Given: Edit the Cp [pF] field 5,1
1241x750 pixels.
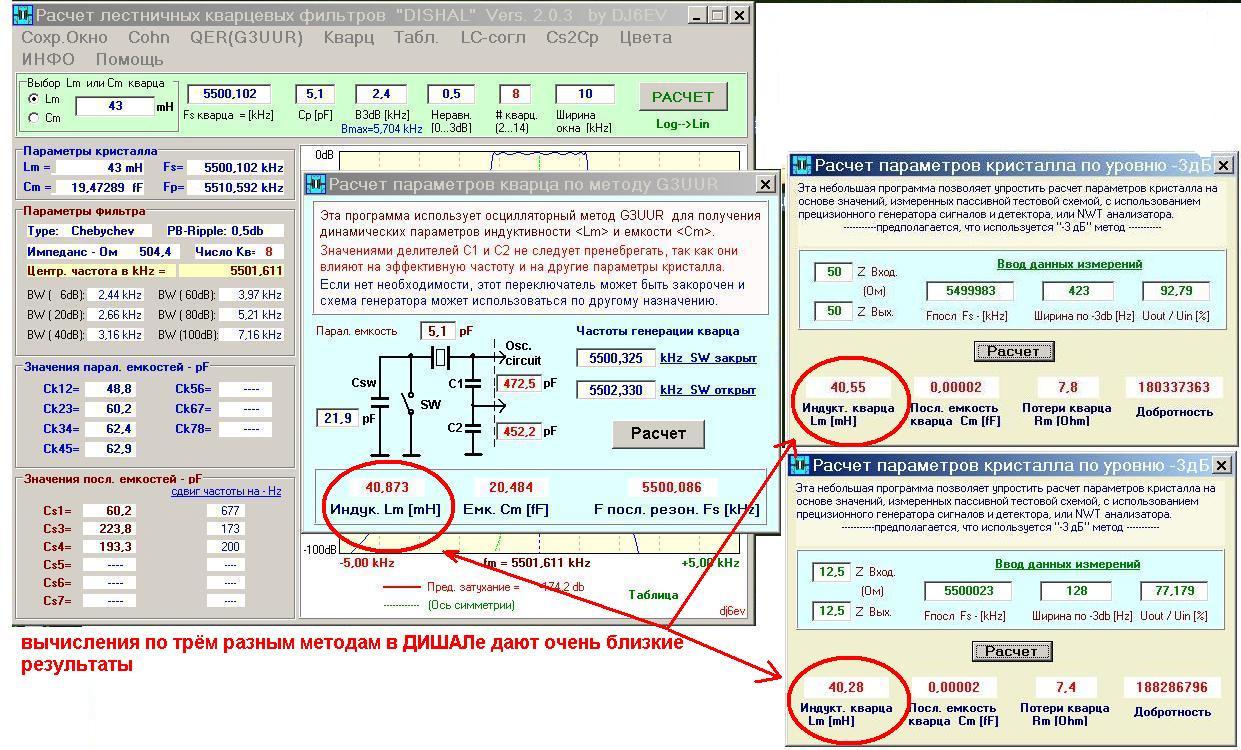Looking at the screenshot, I should (315, 94).
